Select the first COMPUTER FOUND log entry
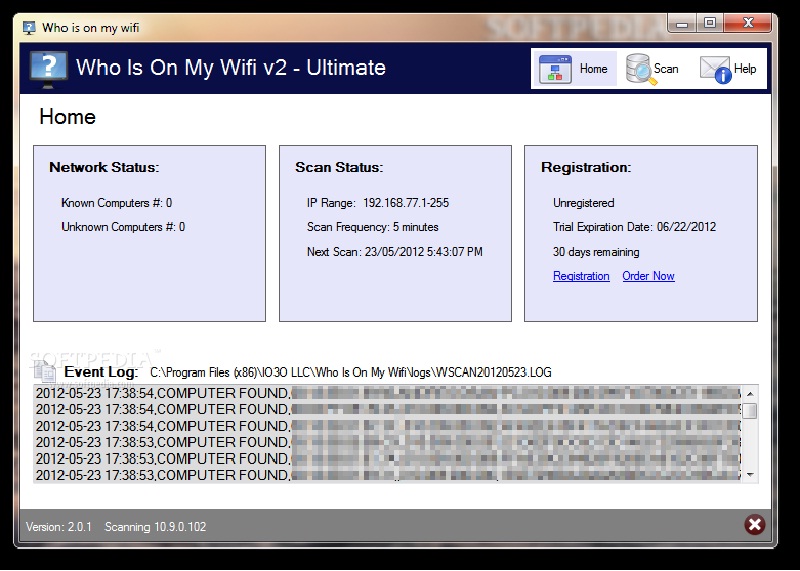 (x=162, y=394)
